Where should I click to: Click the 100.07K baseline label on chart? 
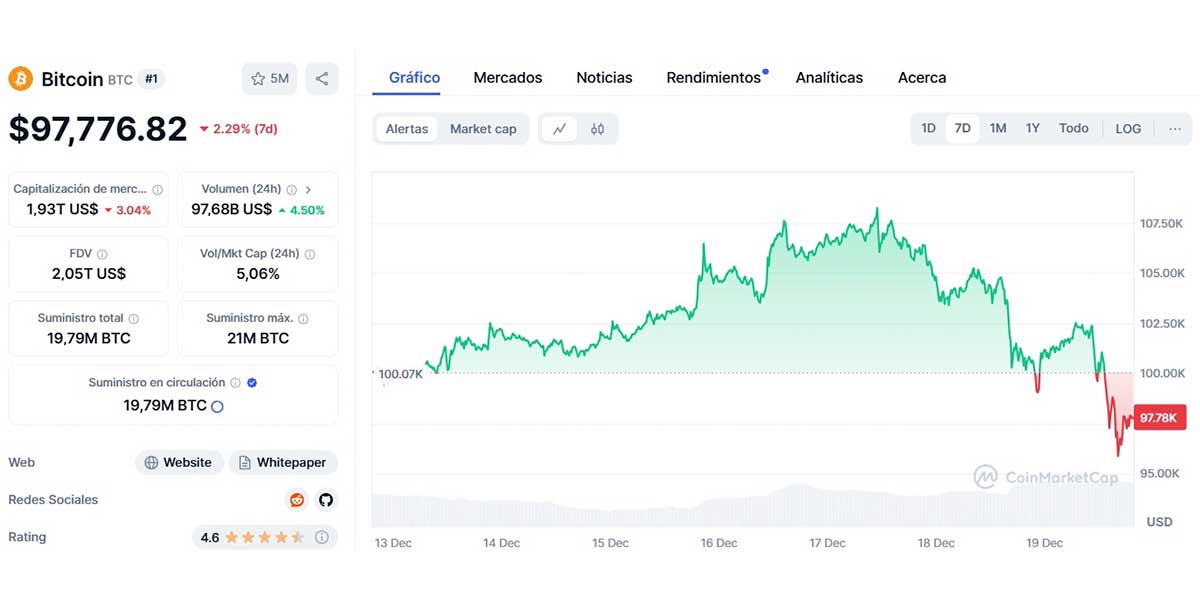[401, 374]
